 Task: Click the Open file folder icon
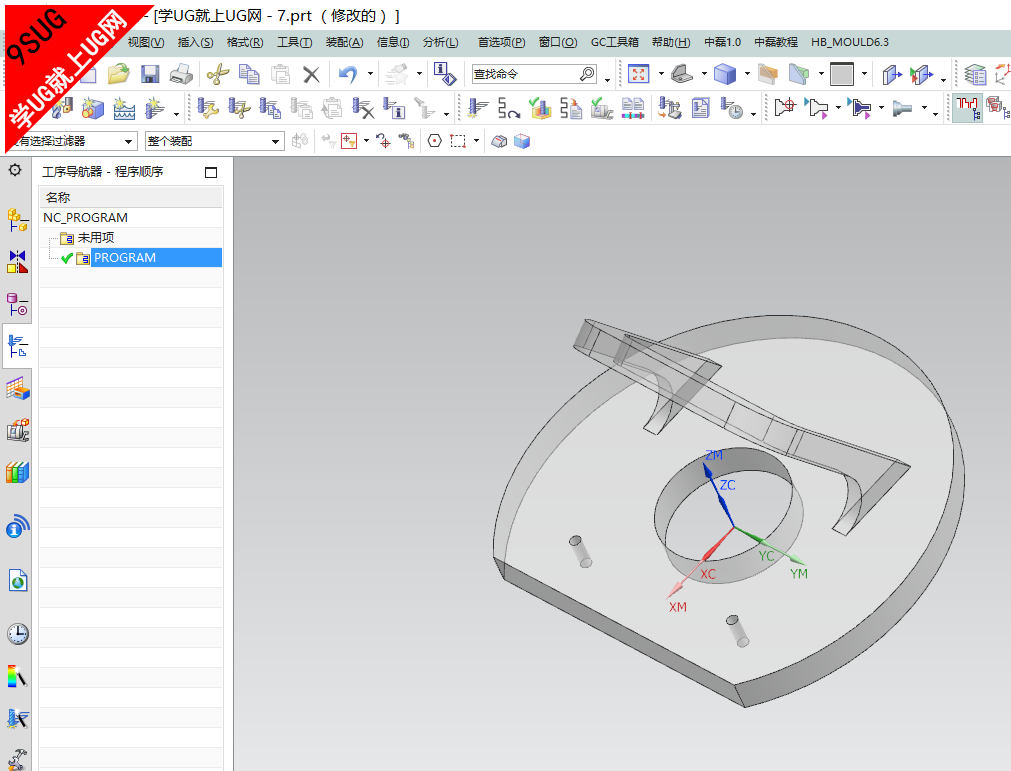[119, 74]
